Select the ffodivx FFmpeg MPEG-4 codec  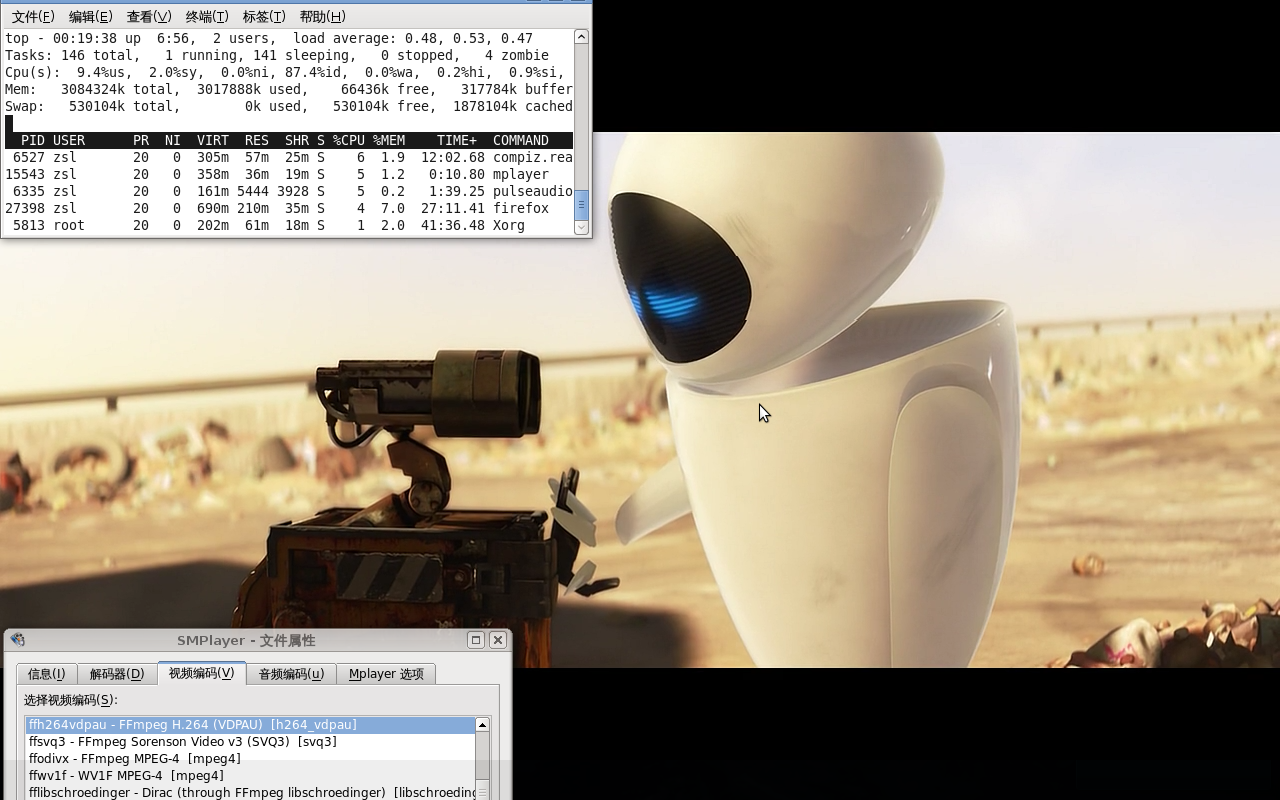click(x=250, y=759)
